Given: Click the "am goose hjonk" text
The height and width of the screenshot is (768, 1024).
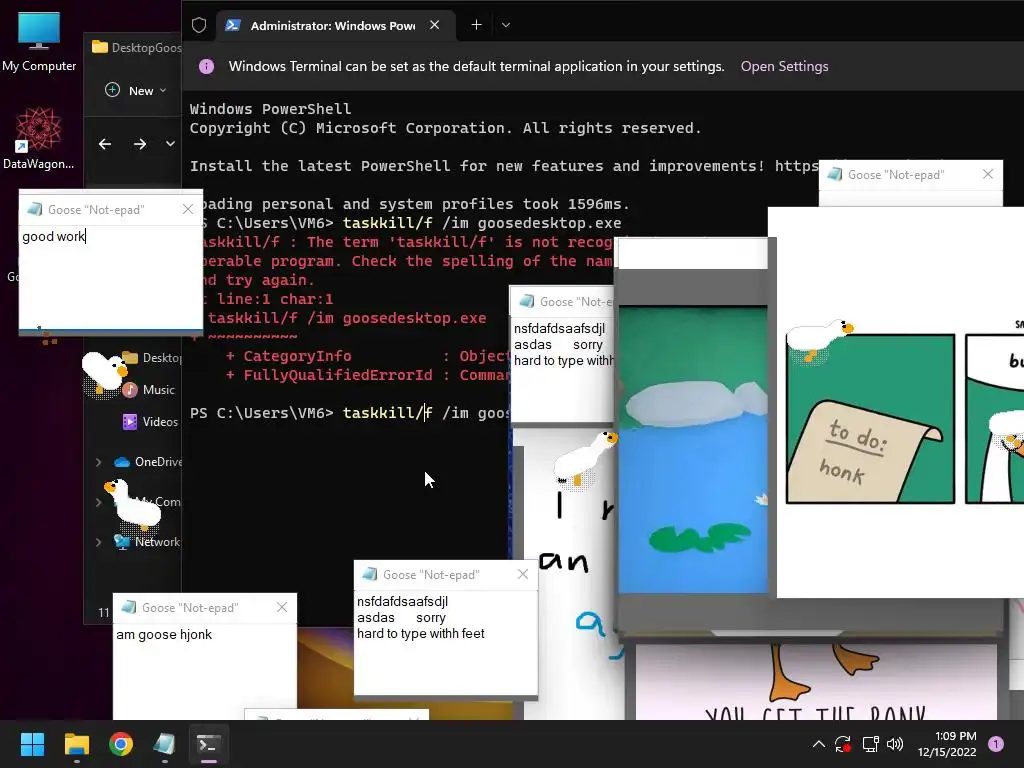Looking at the screenshot, I should click(x=164, y=635).
